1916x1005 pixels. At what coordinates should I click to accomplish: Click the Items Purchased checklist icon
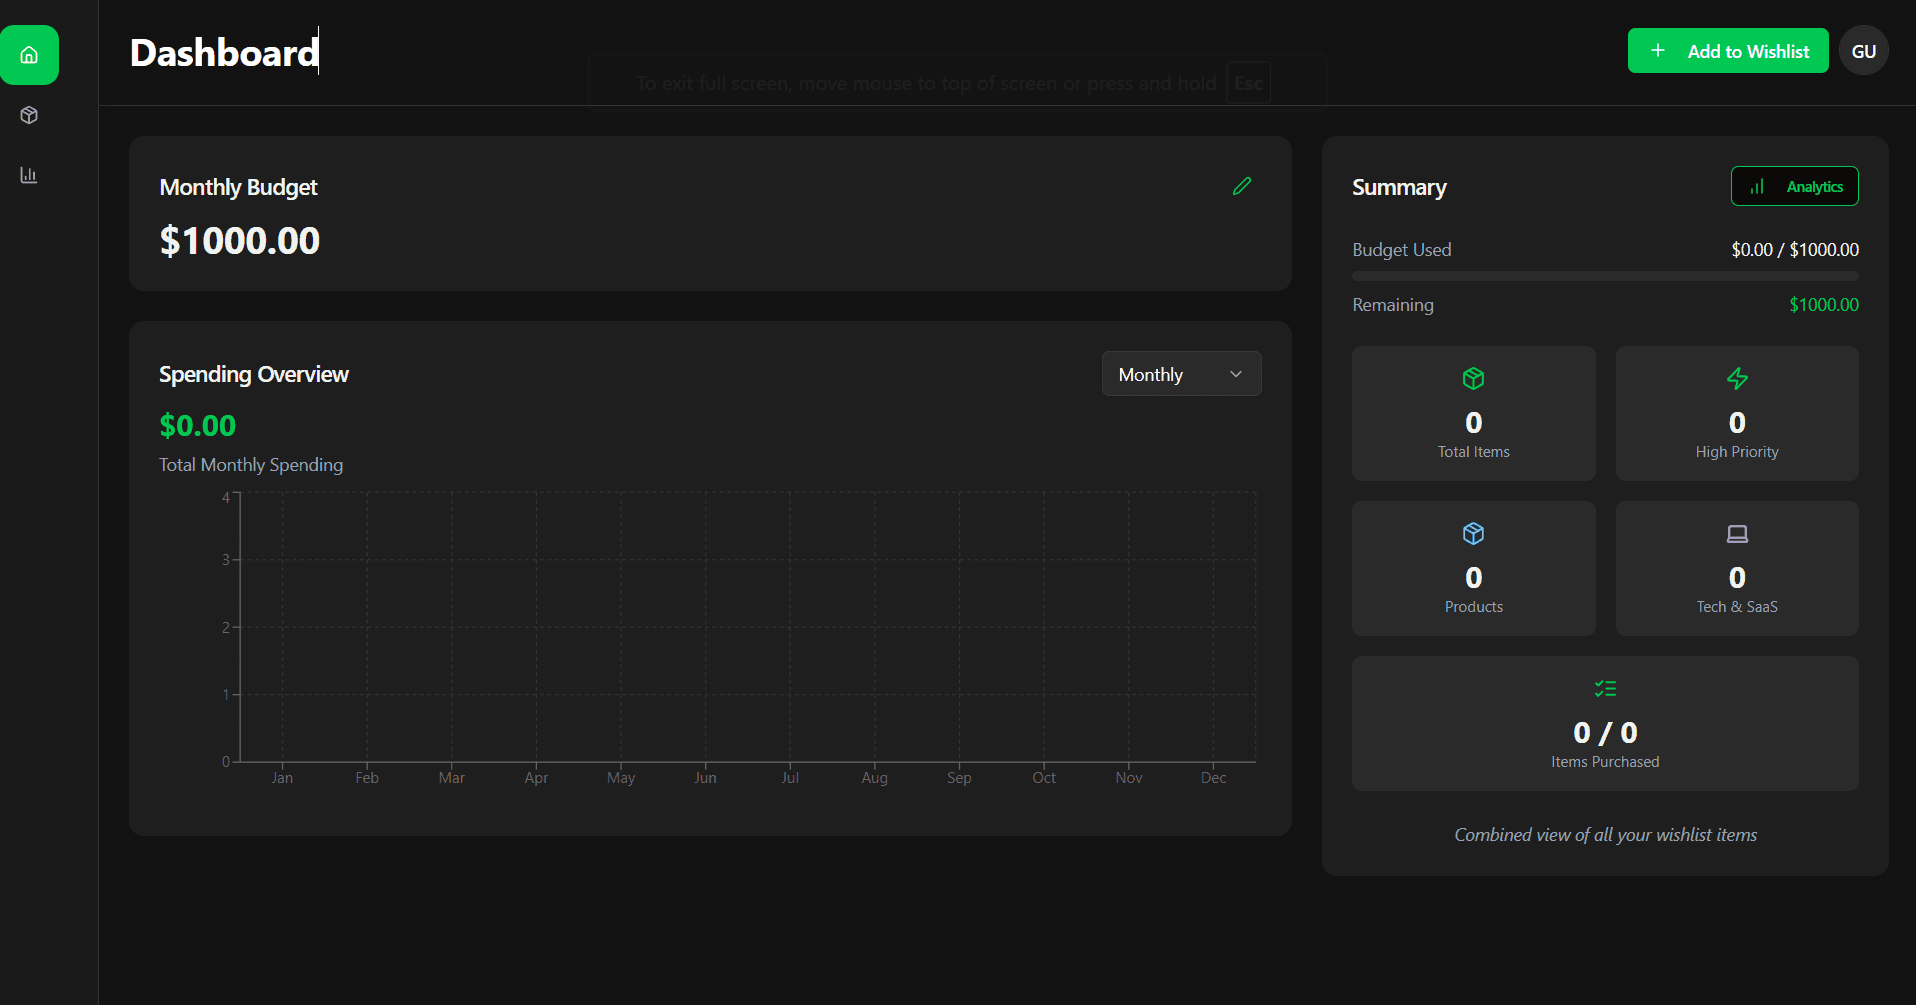1605,688
